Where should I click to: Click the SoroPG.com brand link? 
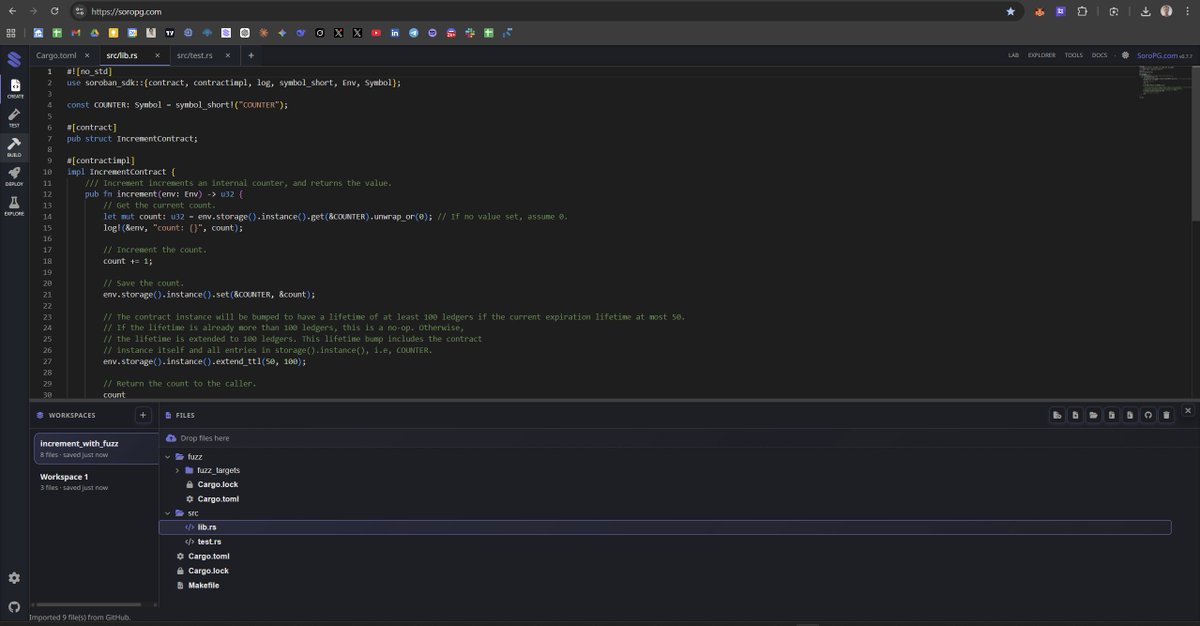(1155, 55)
